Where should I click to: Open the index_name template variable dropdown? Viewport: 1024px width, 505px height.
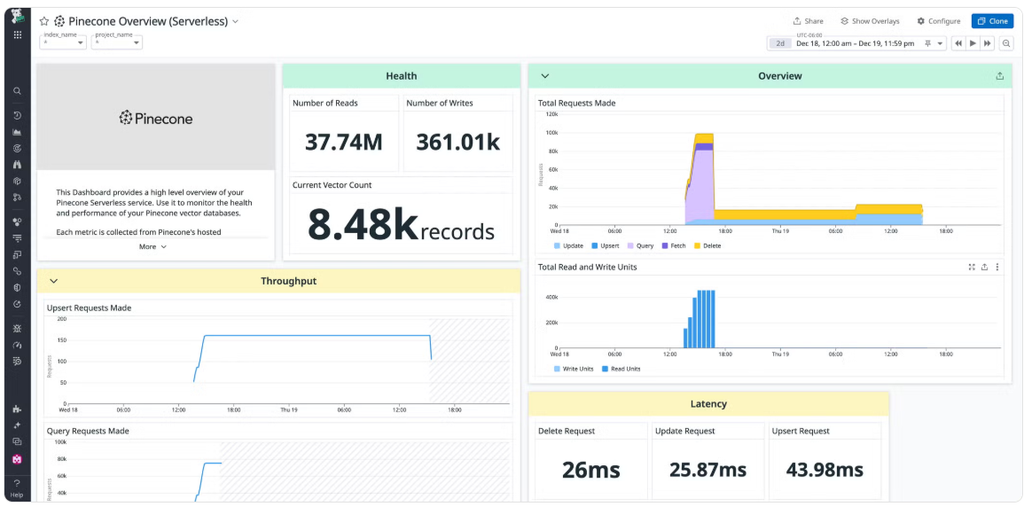(x=63, y=42)
